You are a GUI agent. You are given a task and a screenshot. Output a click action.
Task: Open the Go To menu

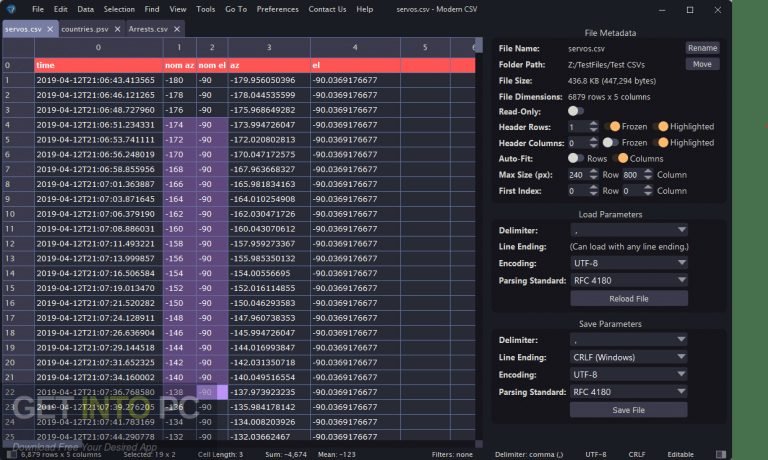pyautogui.click(x=236, y=9)
